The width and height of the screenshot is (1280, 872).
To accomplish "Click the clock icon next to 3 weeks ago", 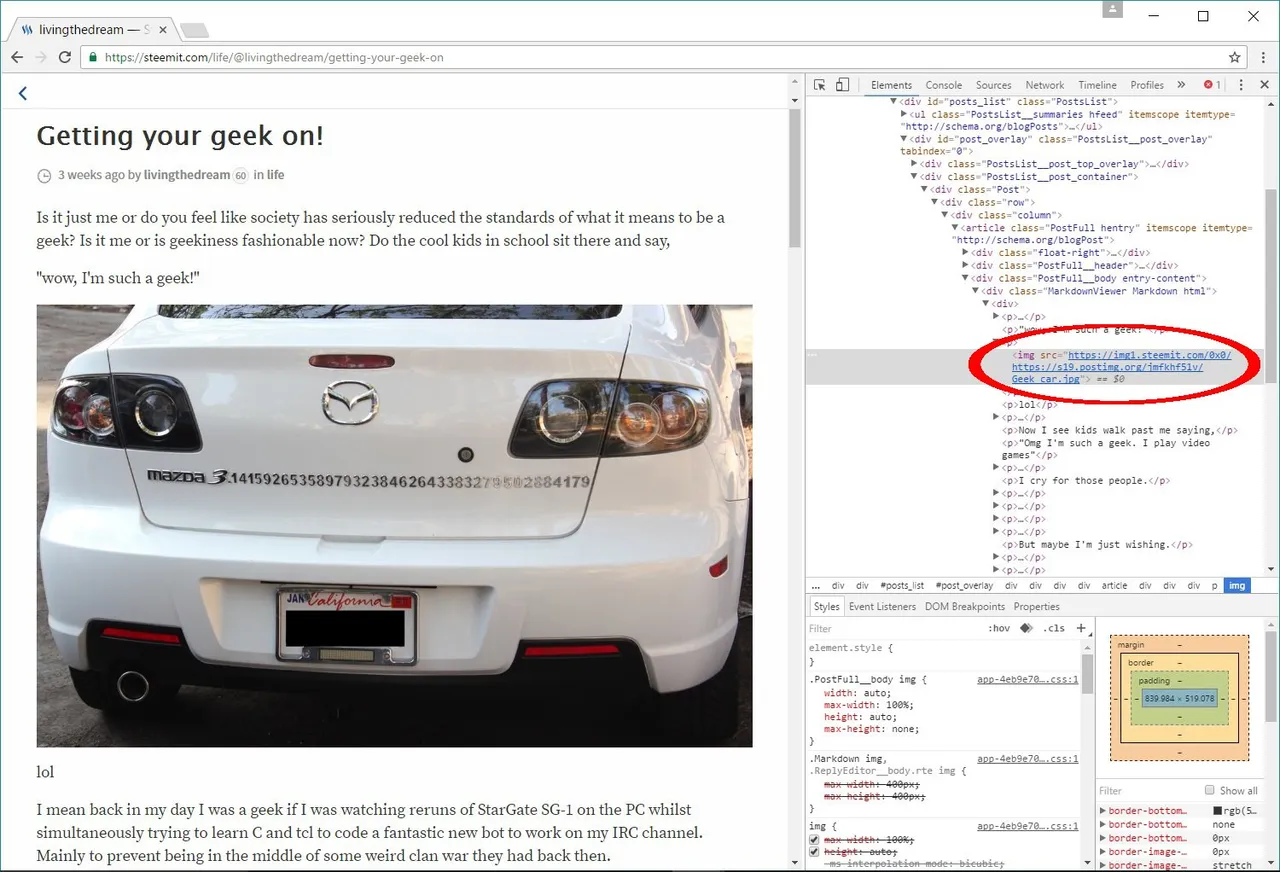I will pyautogui.click(x=44, y=176).
